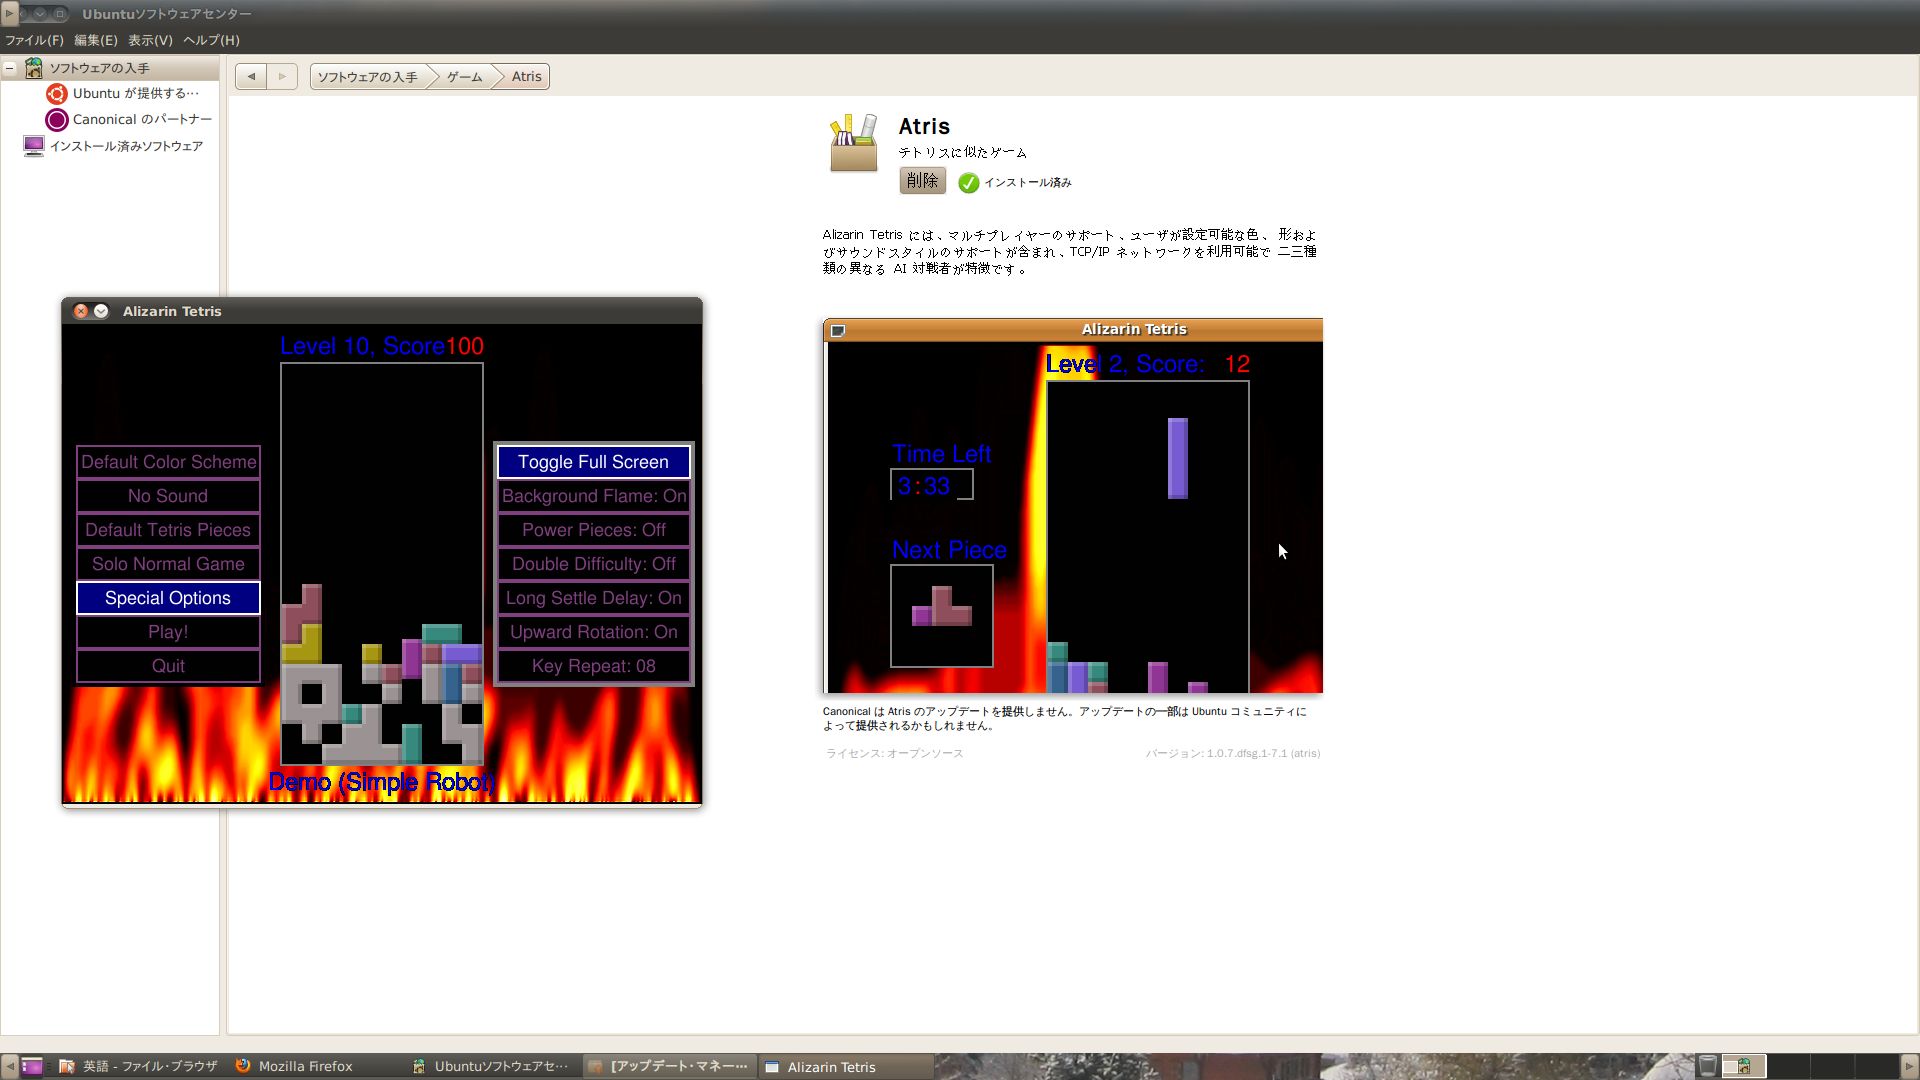The image size is (1920, 1080).
Task: Click Atris breadcrumb
Action: [526, 77]
